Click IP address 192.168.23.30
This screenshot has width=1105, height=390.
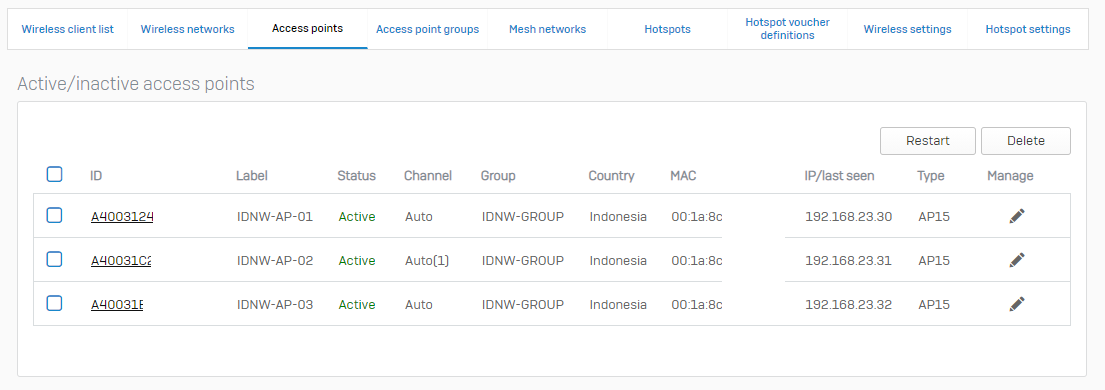tap(849, 217)
